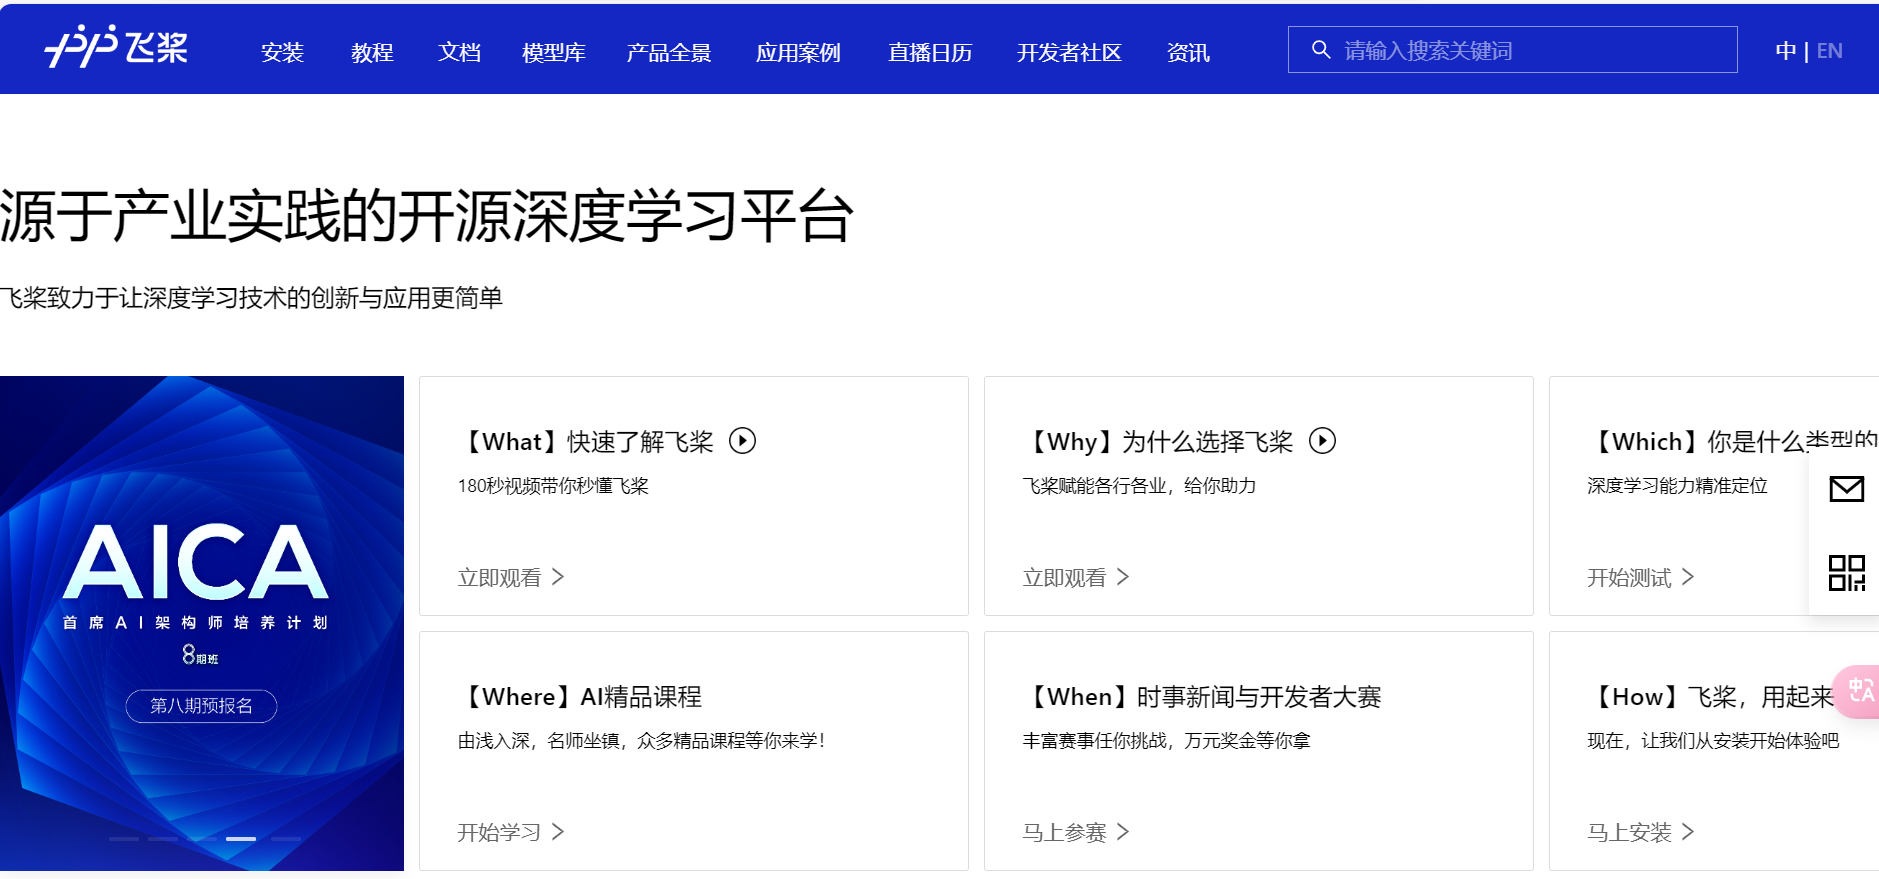
Task: Click the 【When】时事新闻与开发者大赛 title
Action: pos(1202,697)
